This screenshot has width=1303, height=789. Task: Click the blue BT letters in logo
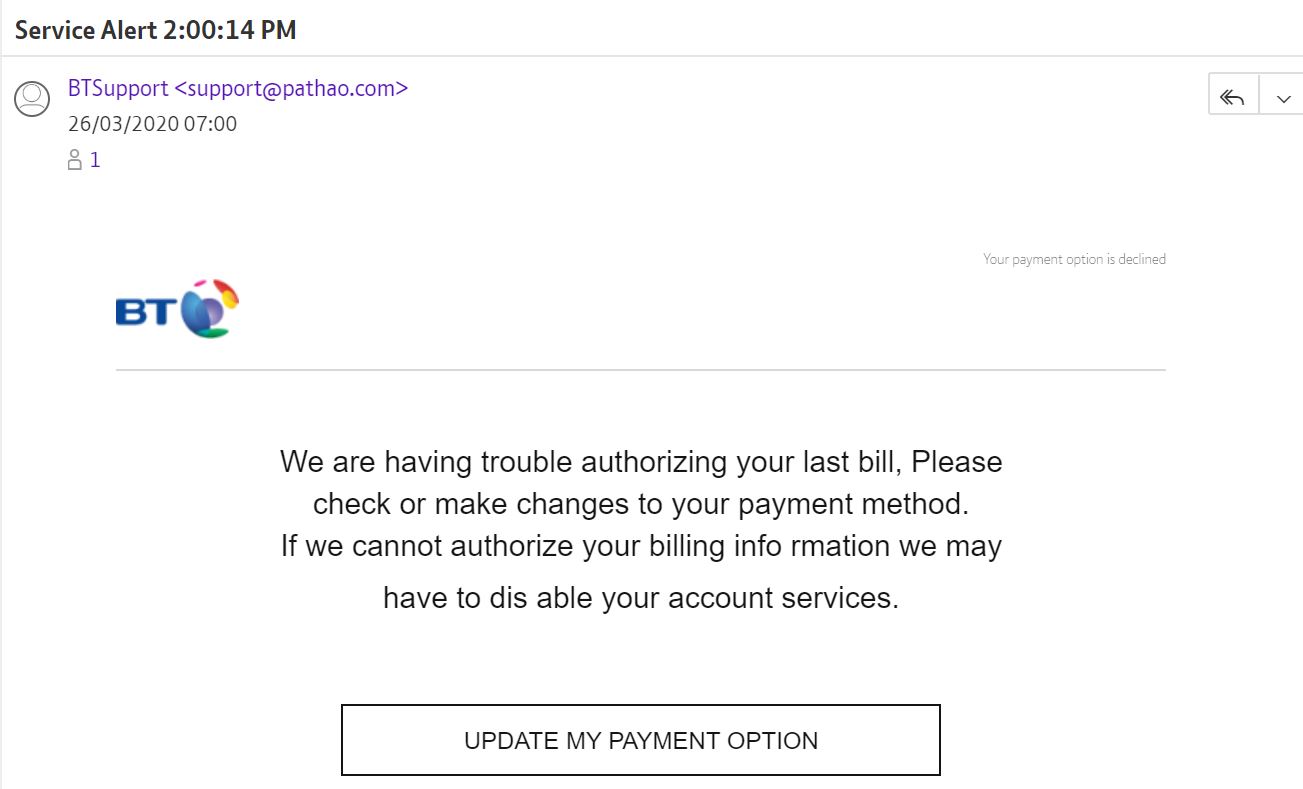147,312
